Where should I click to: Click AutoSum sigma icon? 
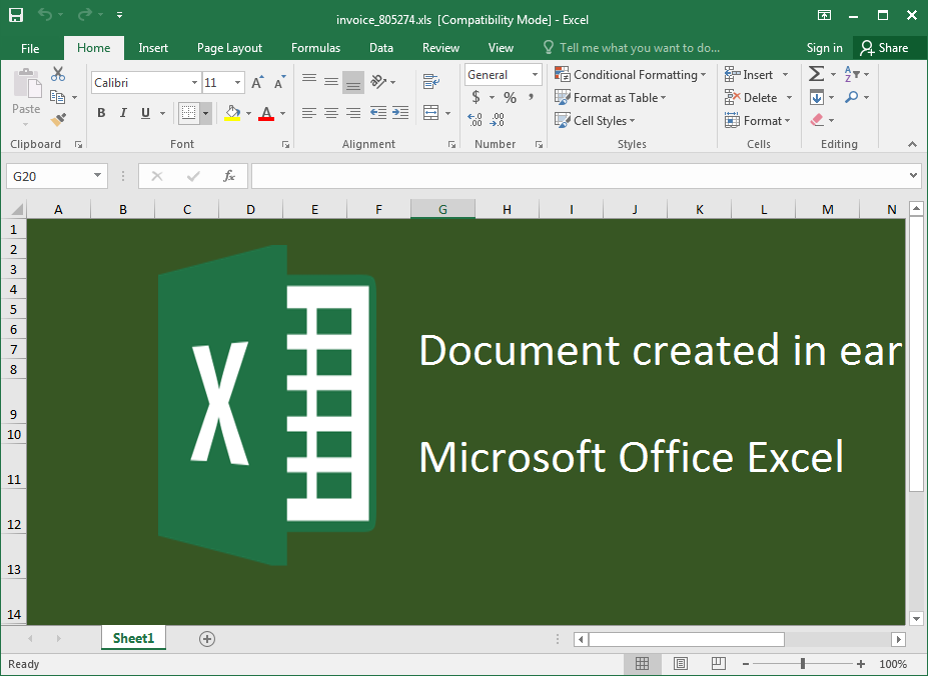(x=816, y=74)
